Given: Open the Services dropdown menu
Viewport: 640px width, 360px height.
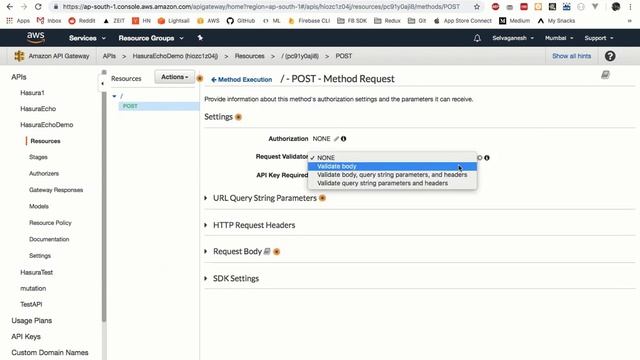Looking at the screenshot, I should coord(87,38).
